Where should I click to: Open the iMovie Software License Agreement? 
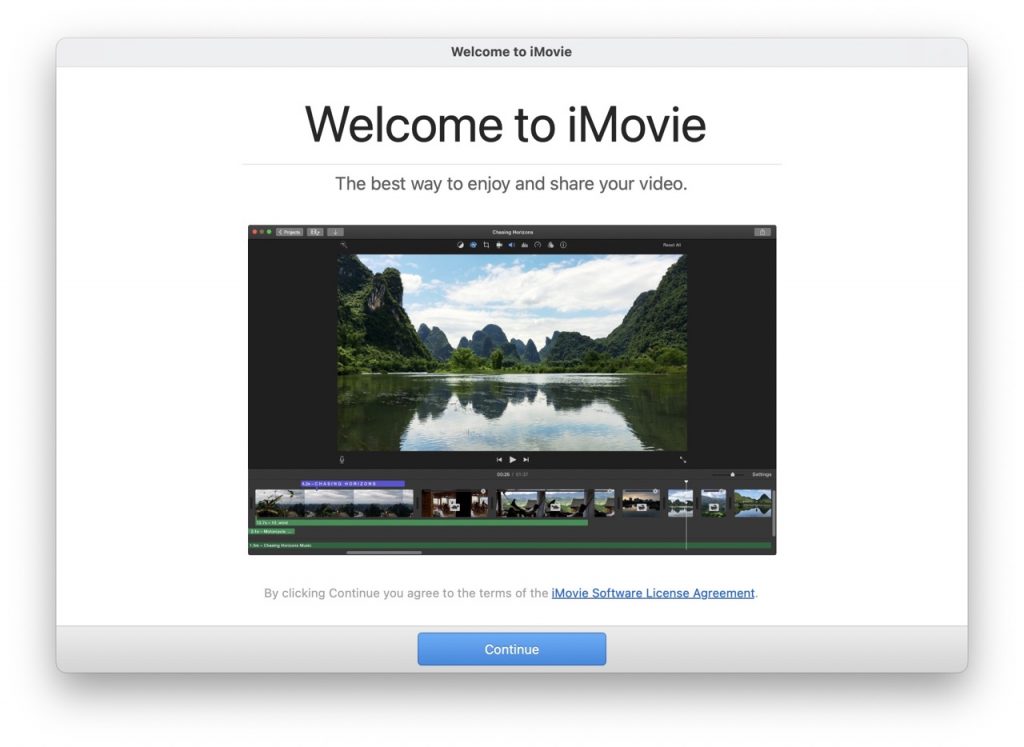654,592
